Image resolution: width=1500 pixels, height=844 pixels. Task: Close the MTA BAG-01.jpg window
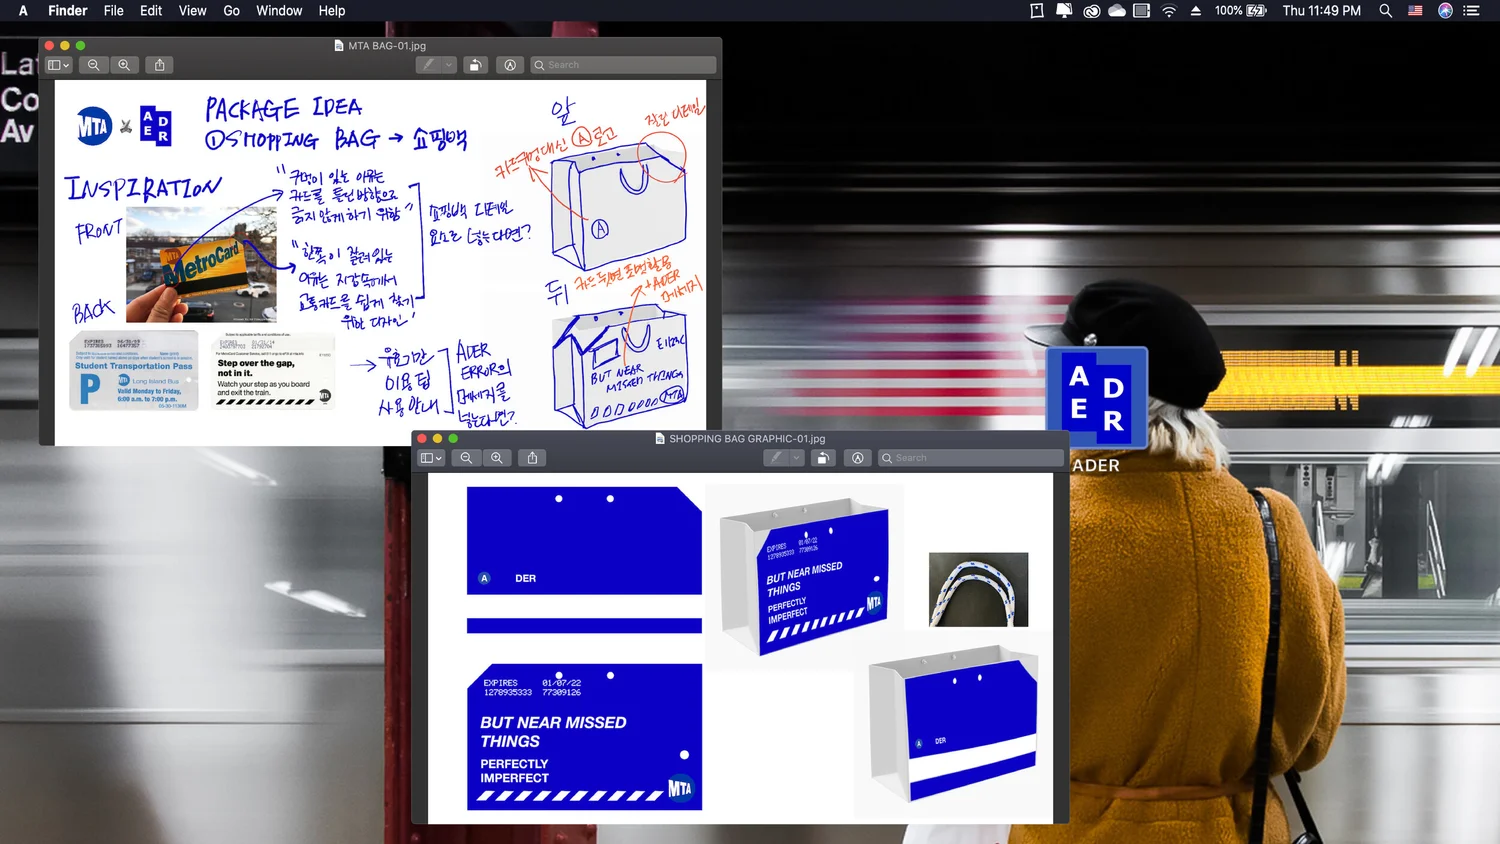[49, 46]
